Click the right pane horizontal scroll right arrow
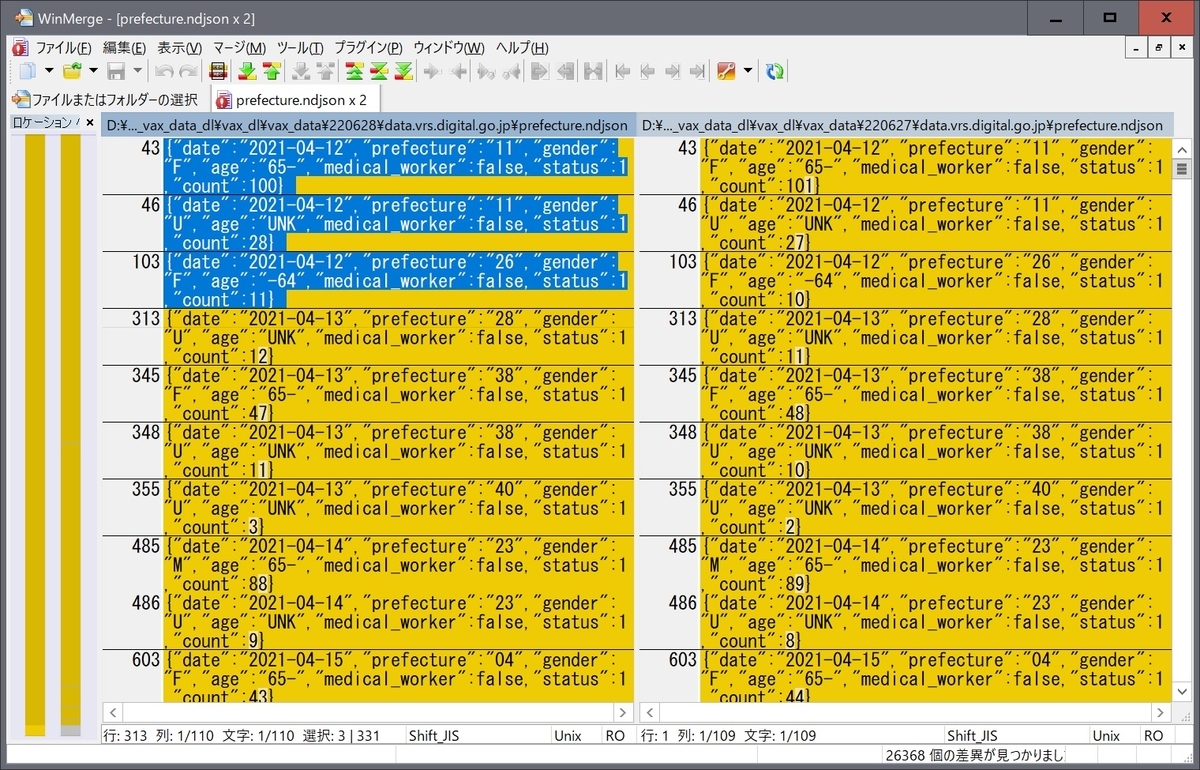The width and height of the screenshot is (1200, 770). (x=1160, y=713)
